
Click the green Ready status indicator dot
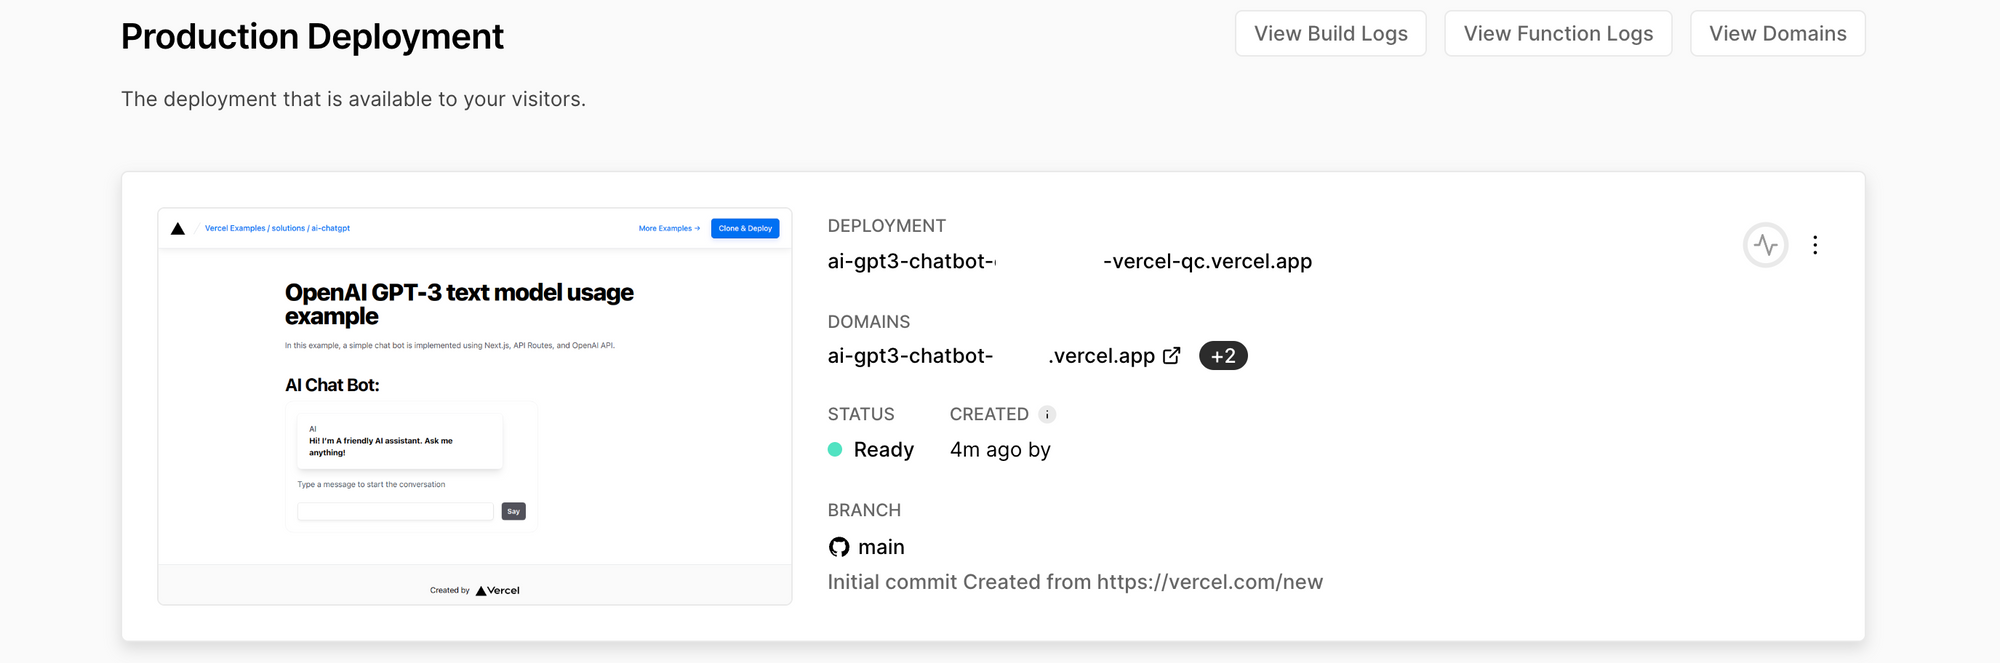[835, 450]
